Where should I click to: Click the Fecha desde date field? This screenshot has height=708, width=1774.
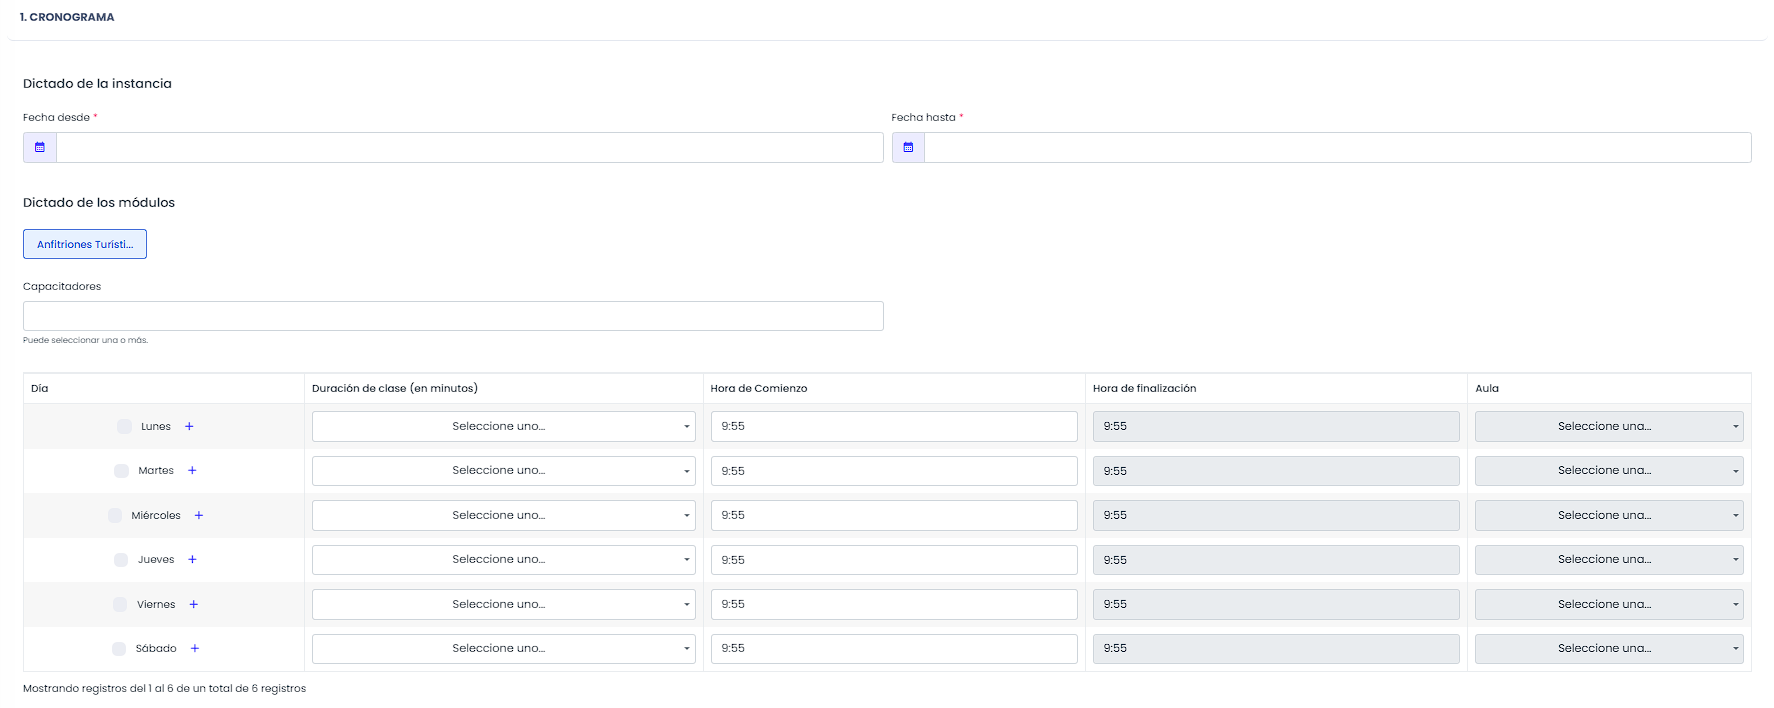(470, 147)
